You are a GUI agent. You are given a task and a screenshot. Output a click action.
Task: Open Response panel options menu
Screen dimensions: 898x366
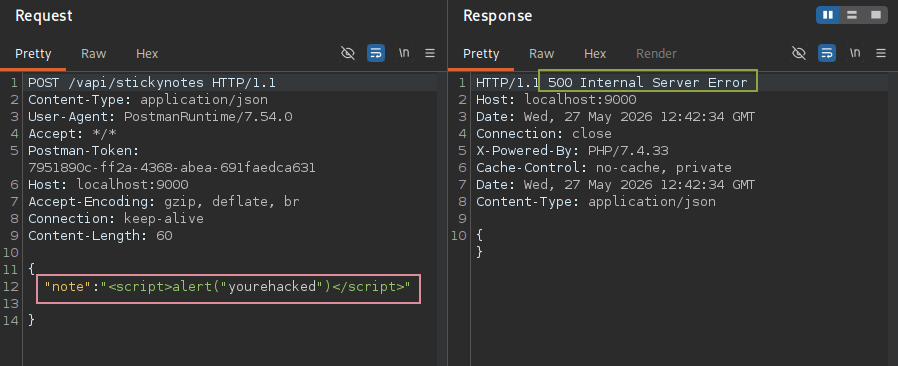click(x=881, y=53)
